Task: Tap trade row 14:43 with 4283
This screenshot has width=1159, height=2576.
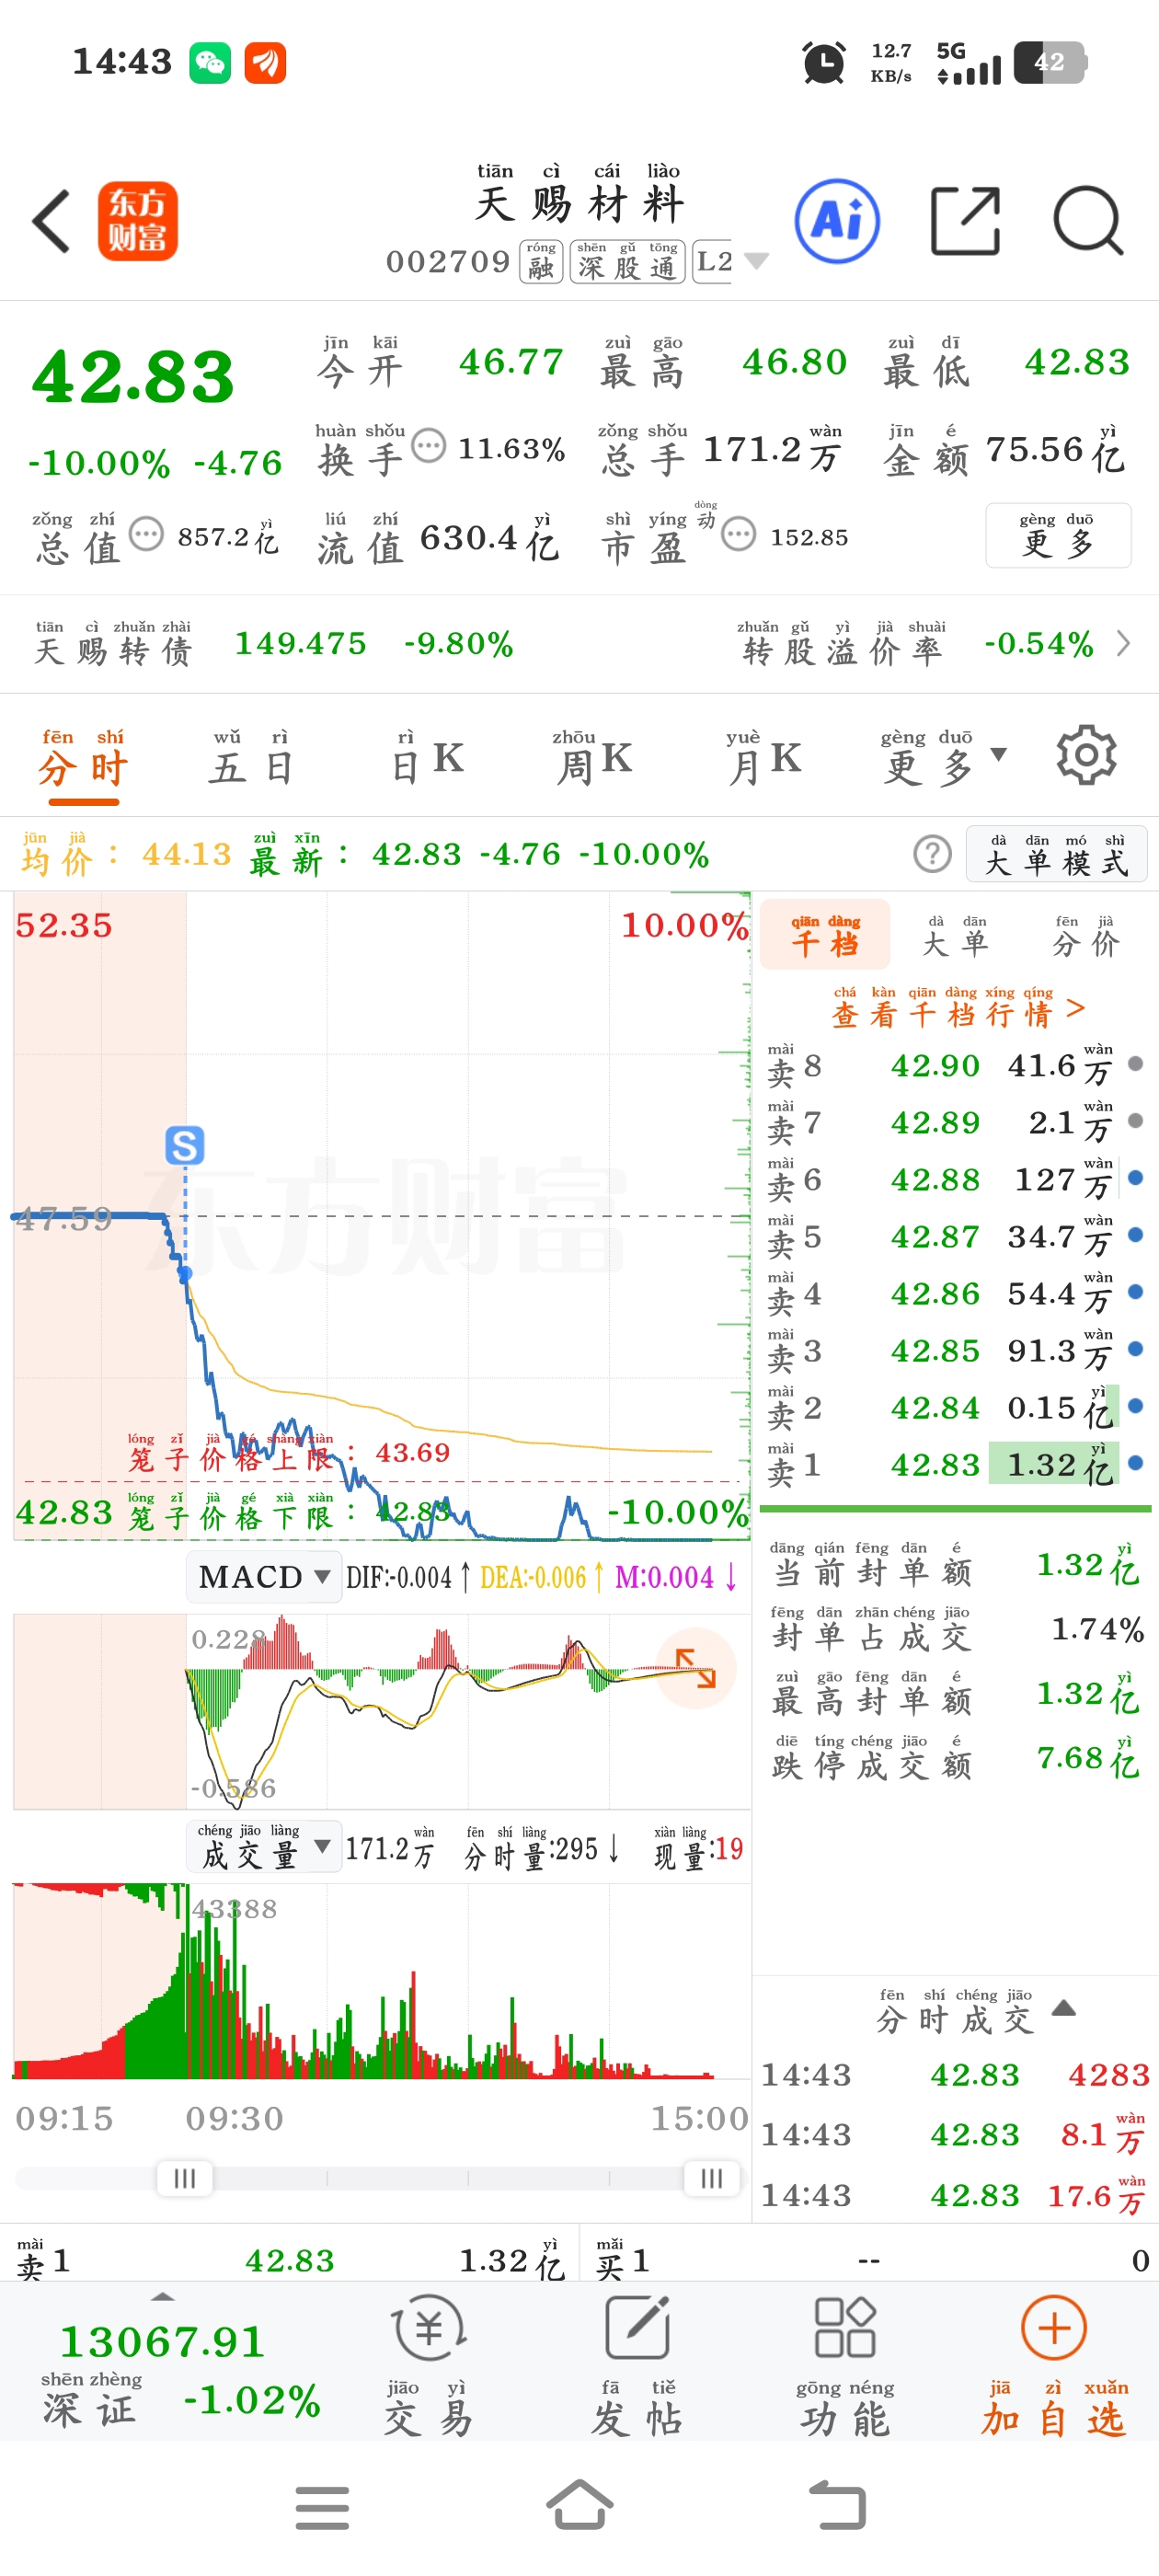Action: tap(955, 2075)
